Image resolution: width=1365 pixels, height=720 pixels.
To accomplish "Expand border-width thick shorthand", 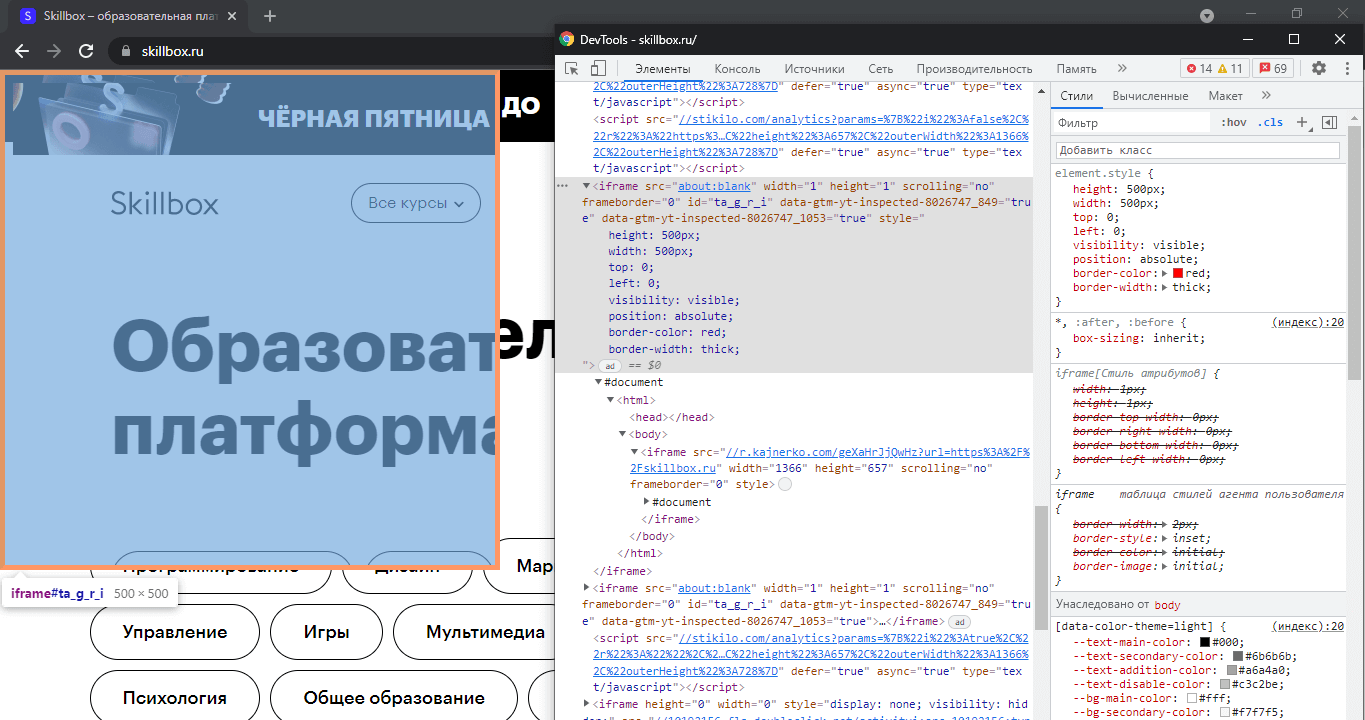I will (x=1165, y=287).
